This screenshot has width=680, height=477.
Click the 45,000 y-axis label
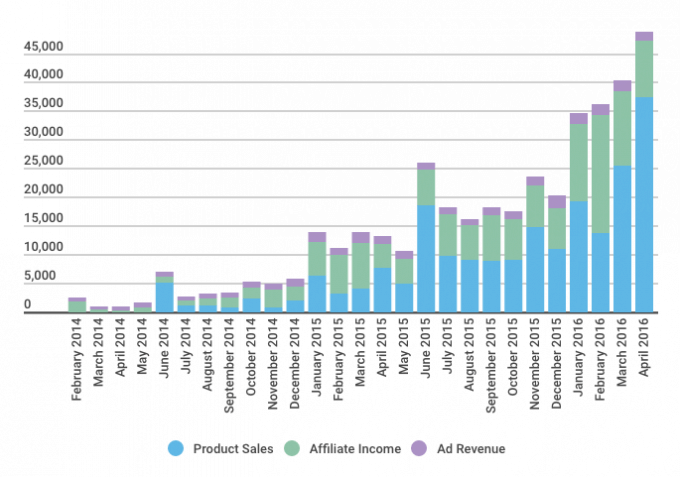[x=43, y=46]
